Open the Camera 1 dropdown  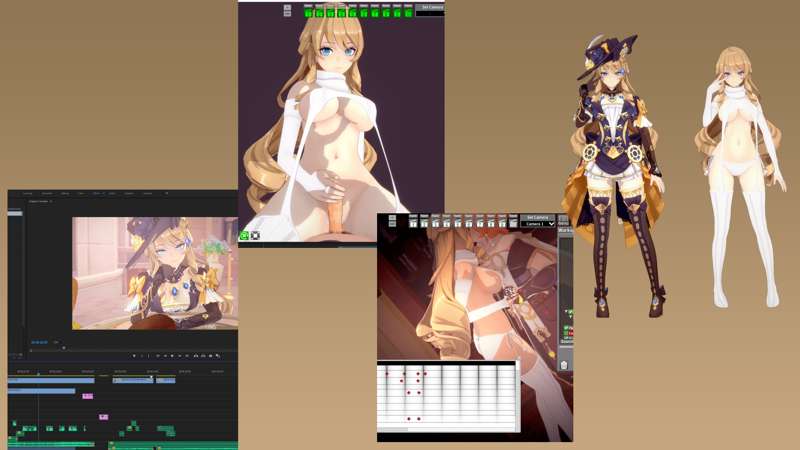538,224
